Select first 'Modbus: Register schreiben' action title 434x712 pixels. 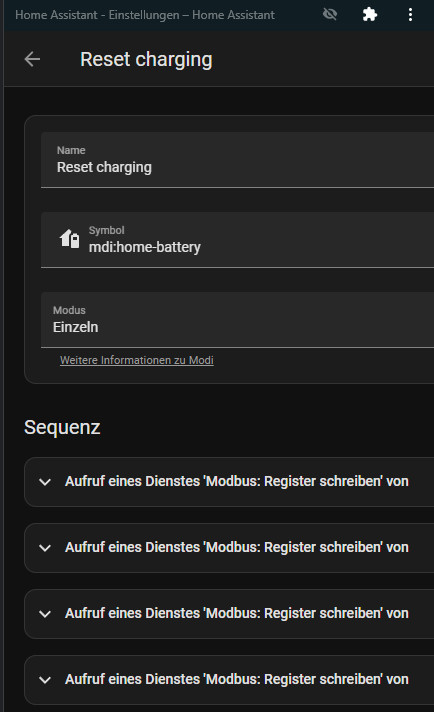tap(237, 481)
